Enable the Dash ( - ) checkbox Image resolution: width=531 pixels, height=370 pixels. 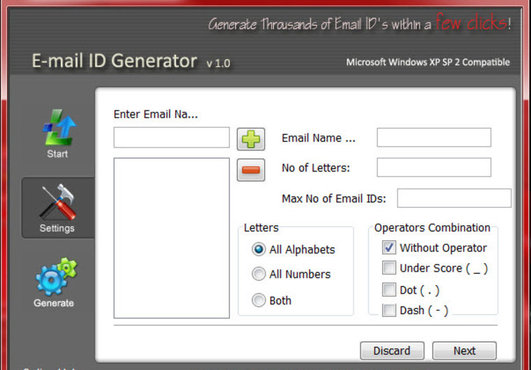pyautogui.click(x=389, y=310)
